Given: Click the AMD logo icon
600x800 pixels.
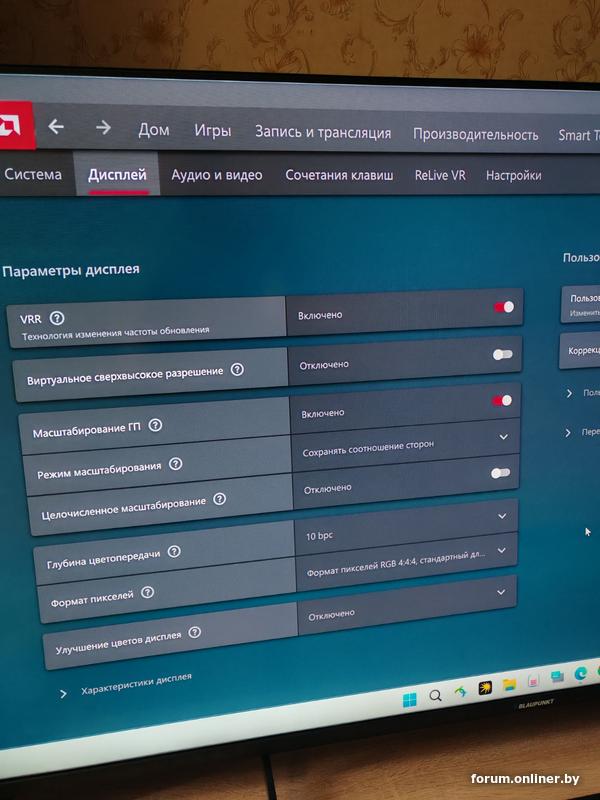Looking at the screenshot, I should [x=15, y=126].
